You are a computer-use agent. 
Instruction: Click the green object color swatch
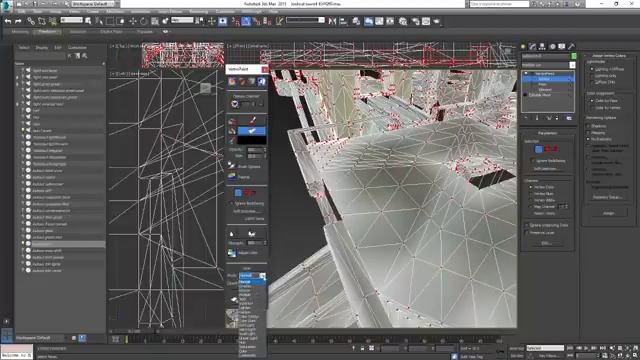(573, 56)
